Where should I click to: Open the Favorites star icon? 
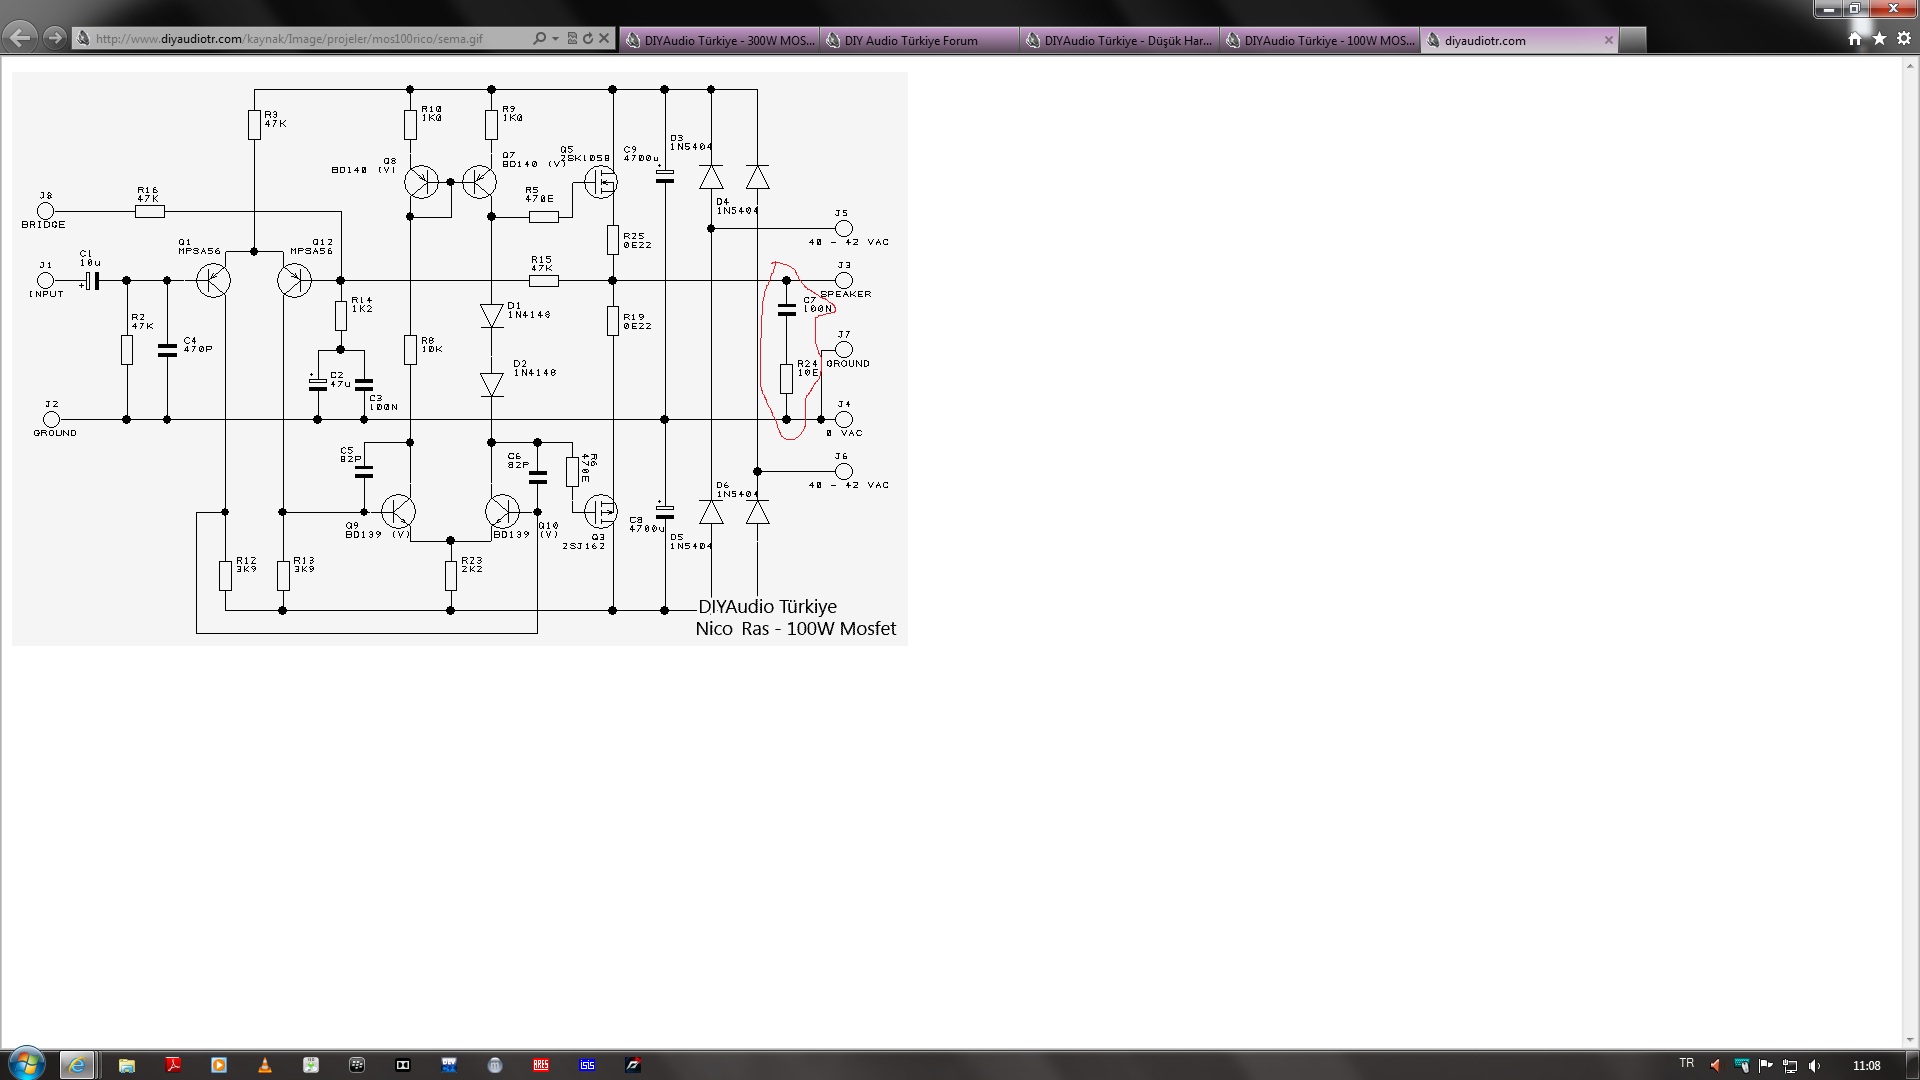click(x=1879, y=38)
